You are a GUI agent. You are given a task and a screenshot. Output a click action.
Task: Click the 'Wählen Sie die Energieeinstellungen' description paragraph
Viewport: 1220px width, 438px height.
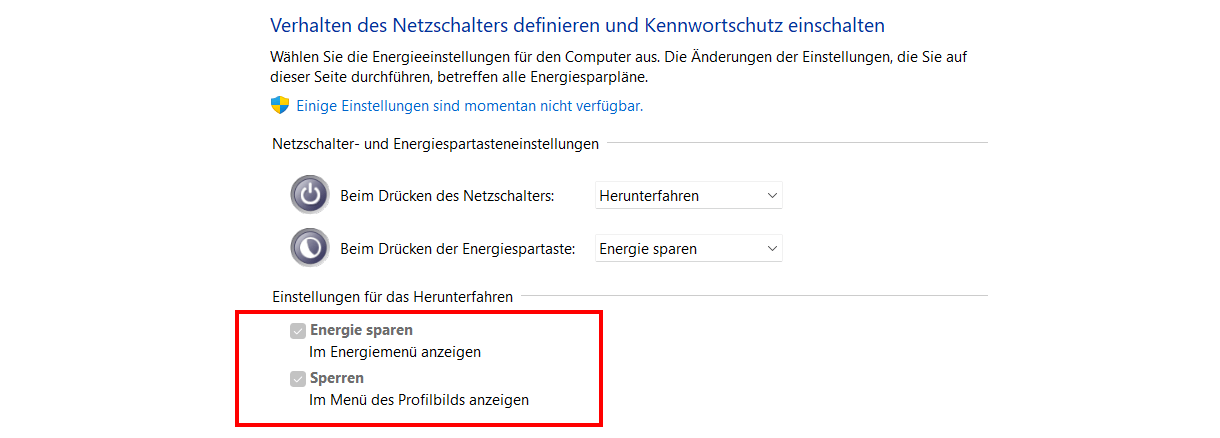[619, 67]
